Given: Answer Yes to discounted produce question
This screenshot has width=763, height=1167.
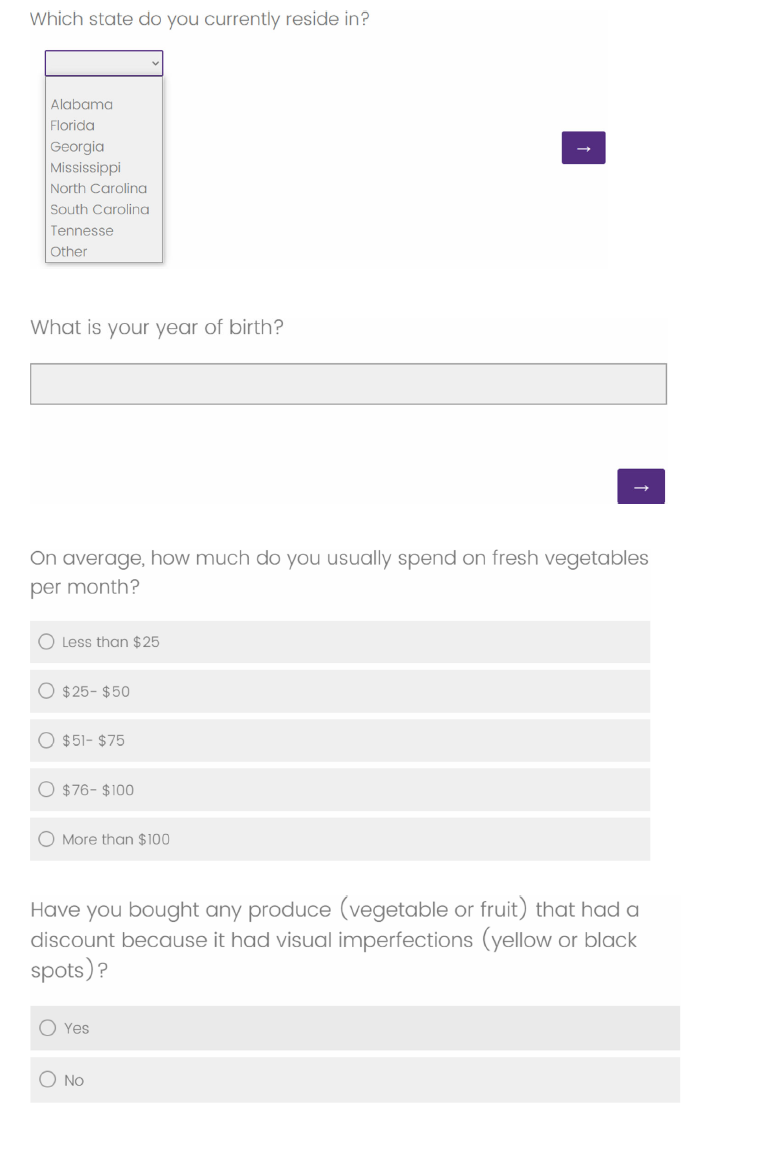Looking at the screenshot, I should click(x=48, y=1027).
